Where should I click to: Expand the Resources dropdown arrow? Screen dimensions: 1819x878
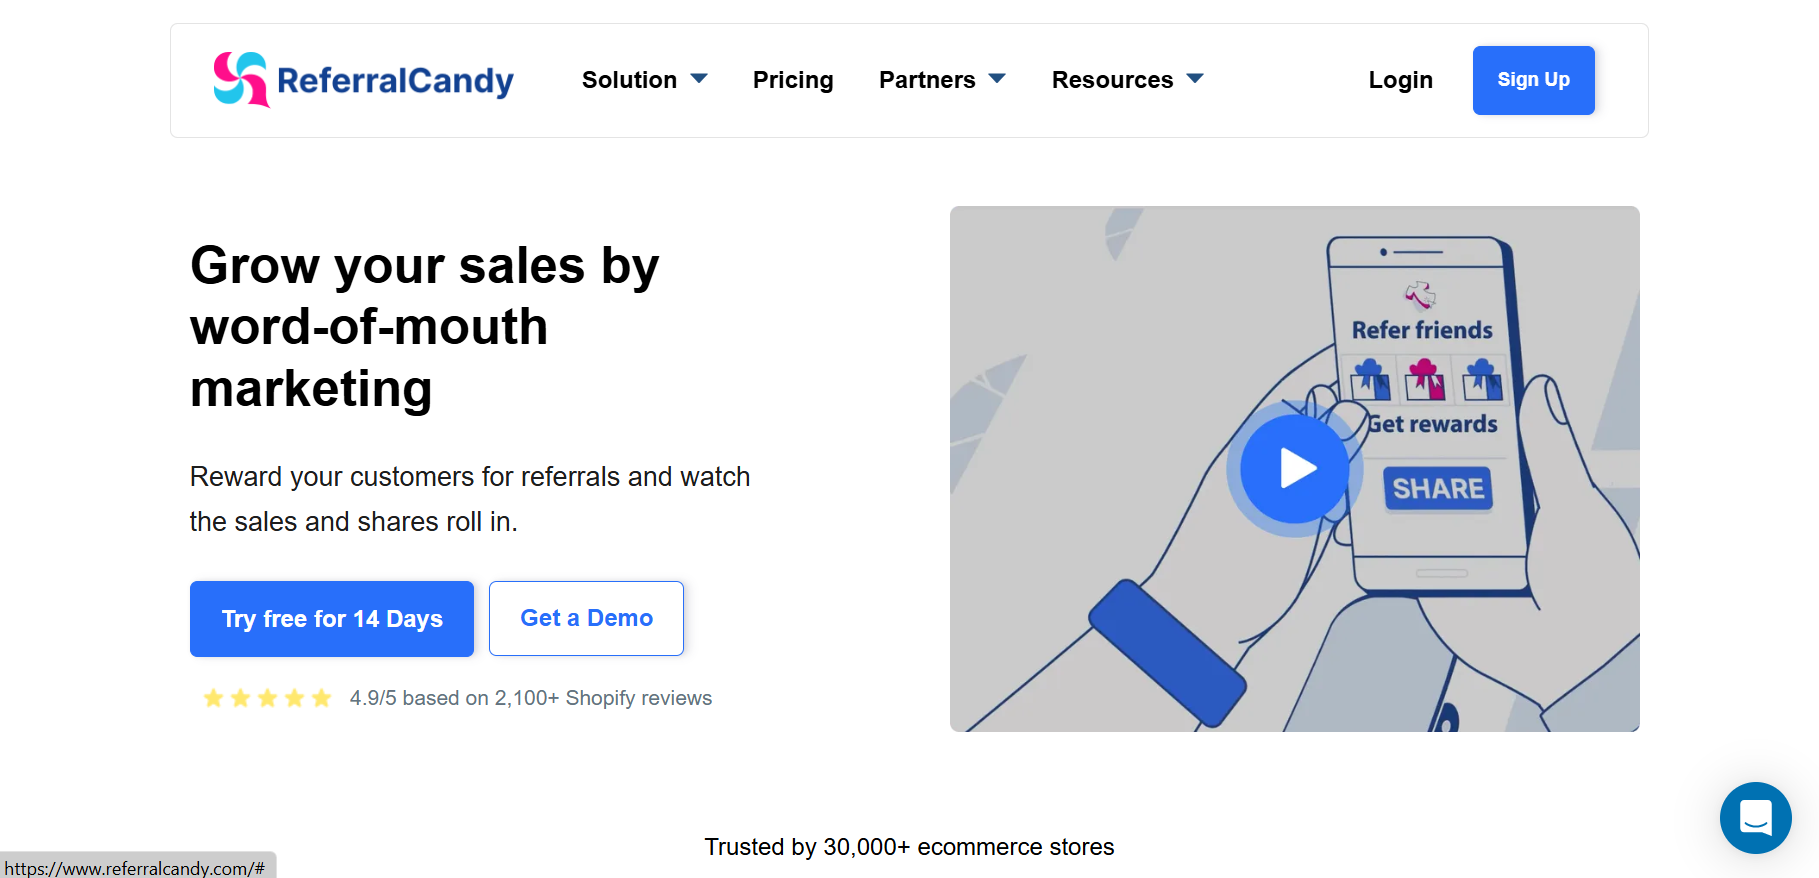[x=1195, y=79]
